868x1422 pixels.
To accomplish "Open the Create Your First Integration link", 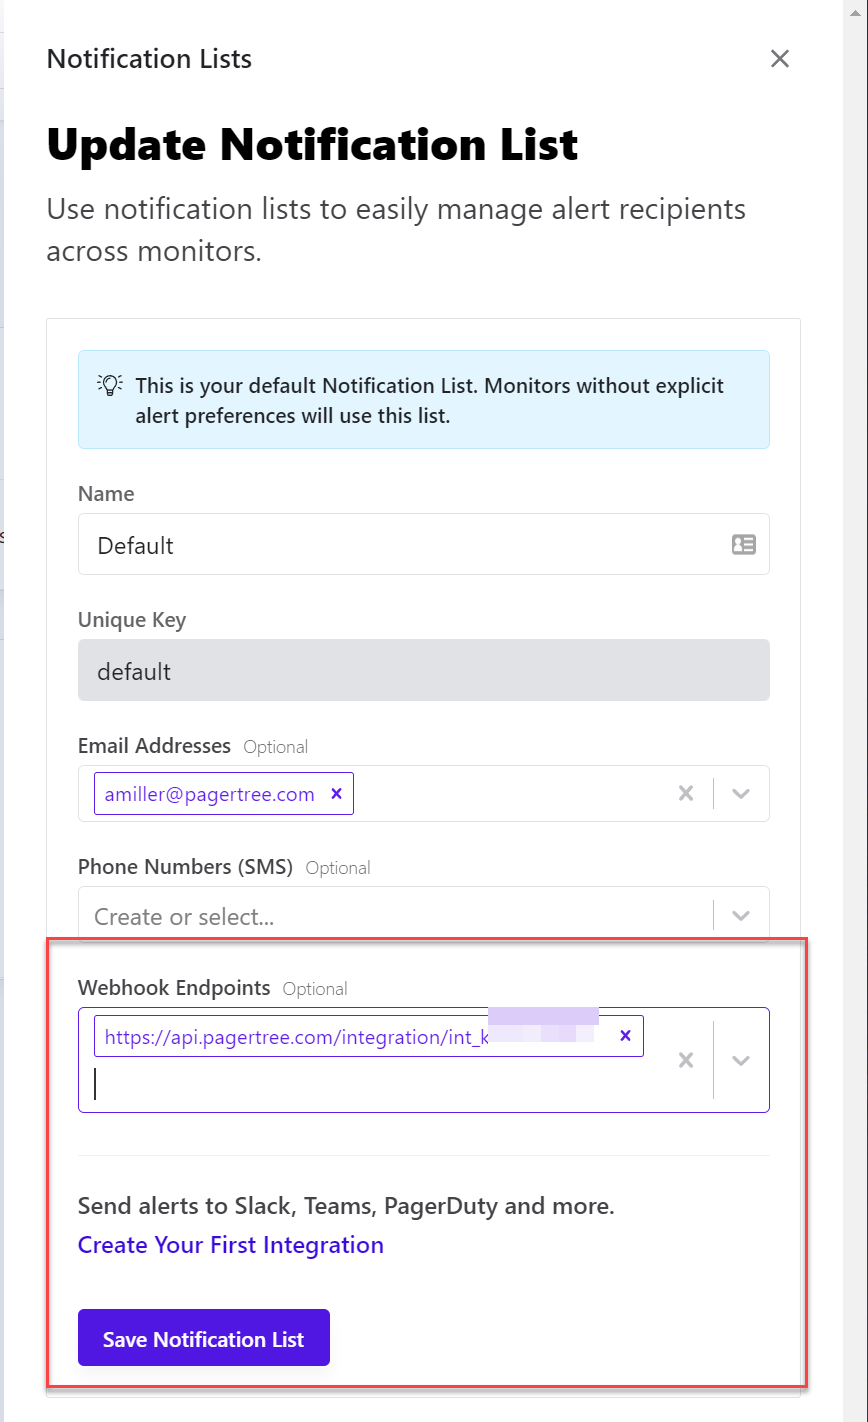I will [231, 1245].
